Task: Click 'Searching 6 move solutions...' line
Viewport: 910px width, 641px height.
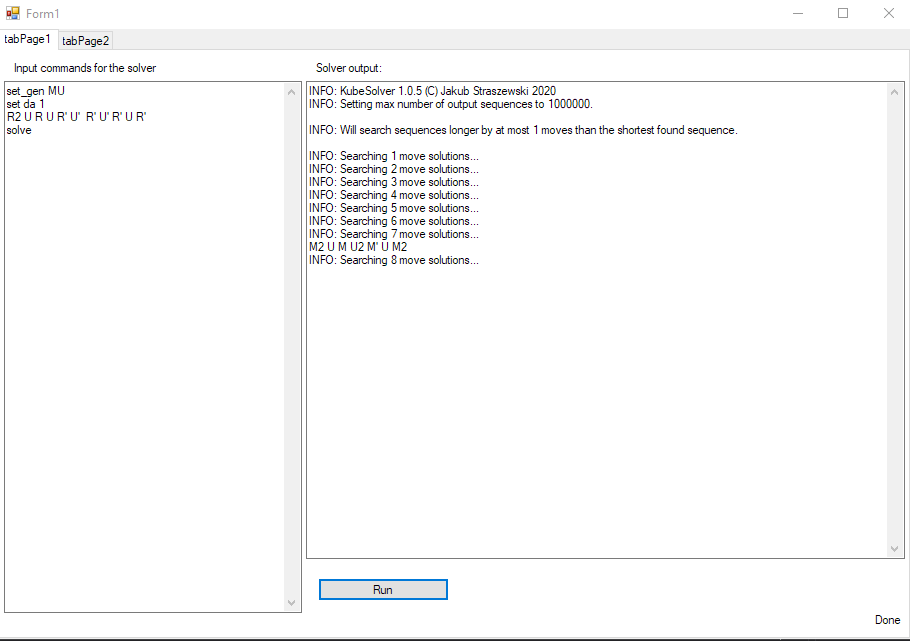Action: (x=393, y=221)
